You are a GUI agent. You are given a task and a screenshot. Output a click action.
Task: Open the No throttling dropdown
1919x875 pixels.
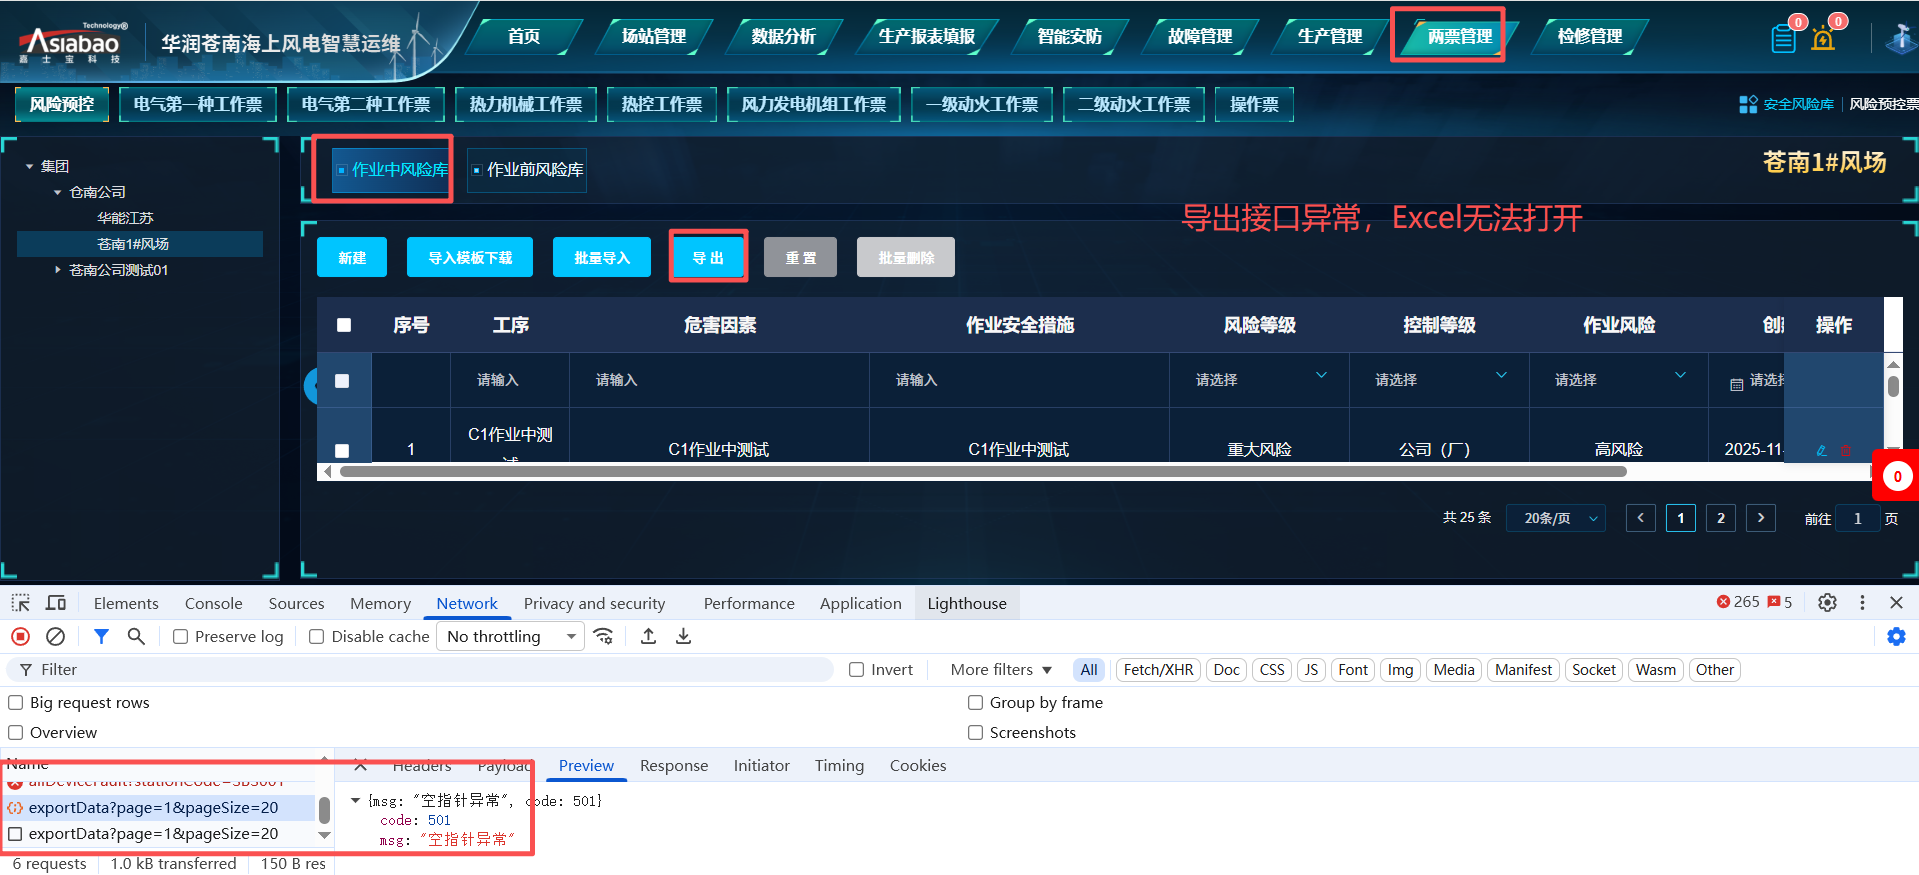click(510, 636)
